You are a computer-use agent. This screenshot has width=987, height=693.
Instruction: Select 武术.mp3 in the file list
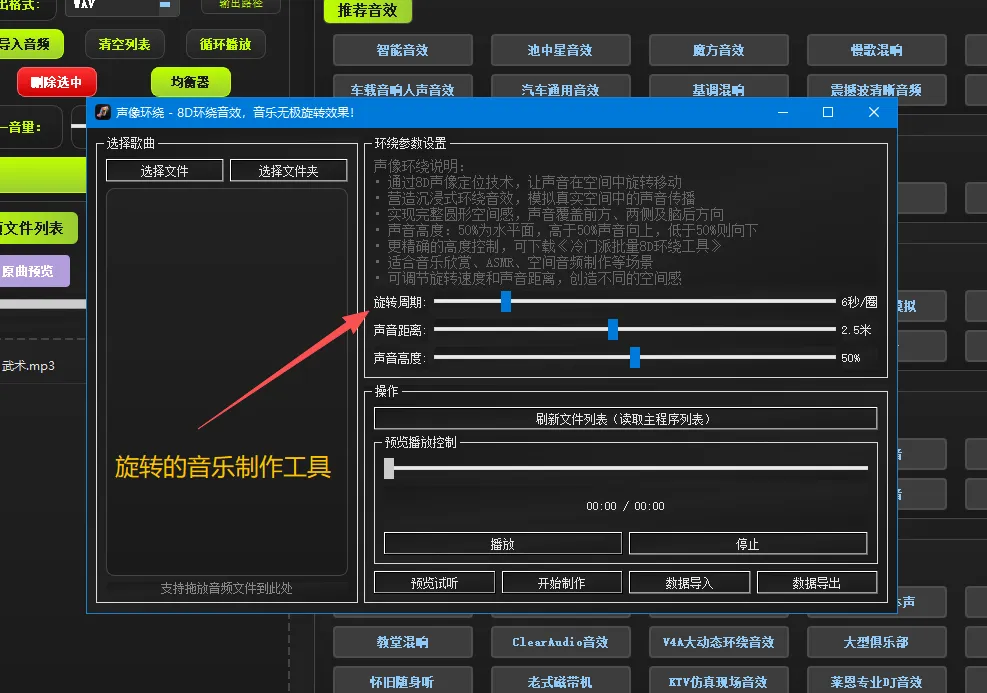tap(28, 366)
